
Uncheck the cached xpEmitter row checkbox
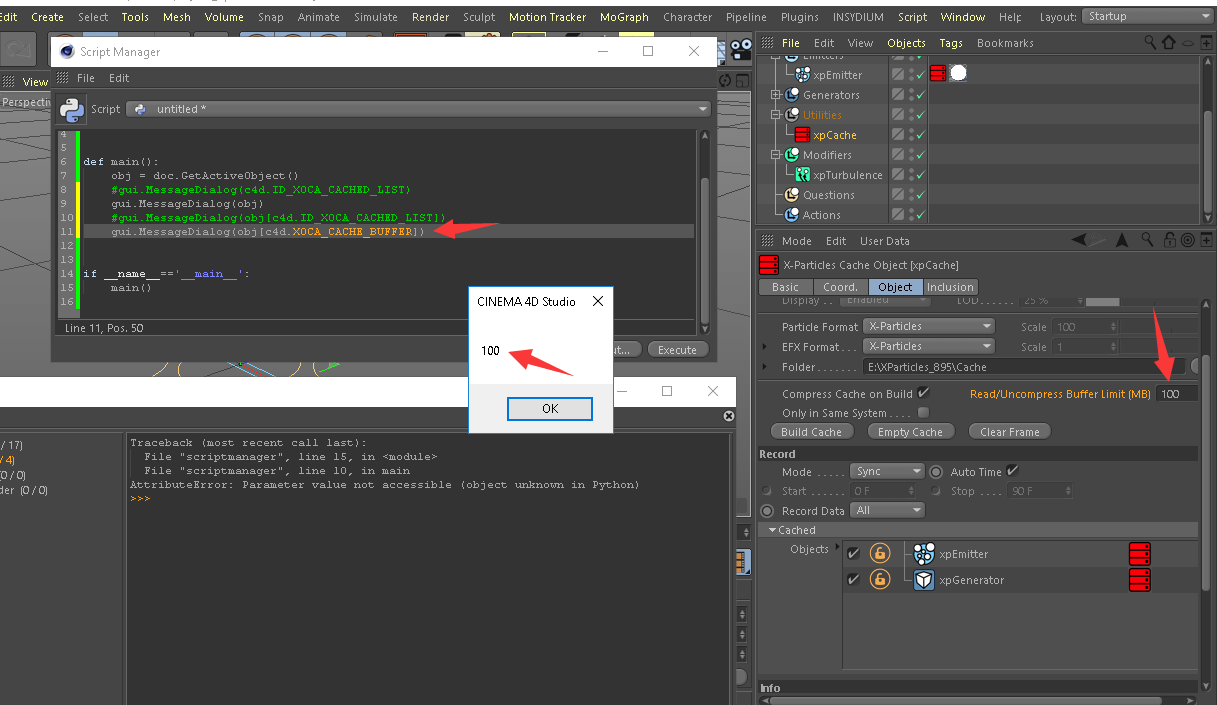coord(853,553)
